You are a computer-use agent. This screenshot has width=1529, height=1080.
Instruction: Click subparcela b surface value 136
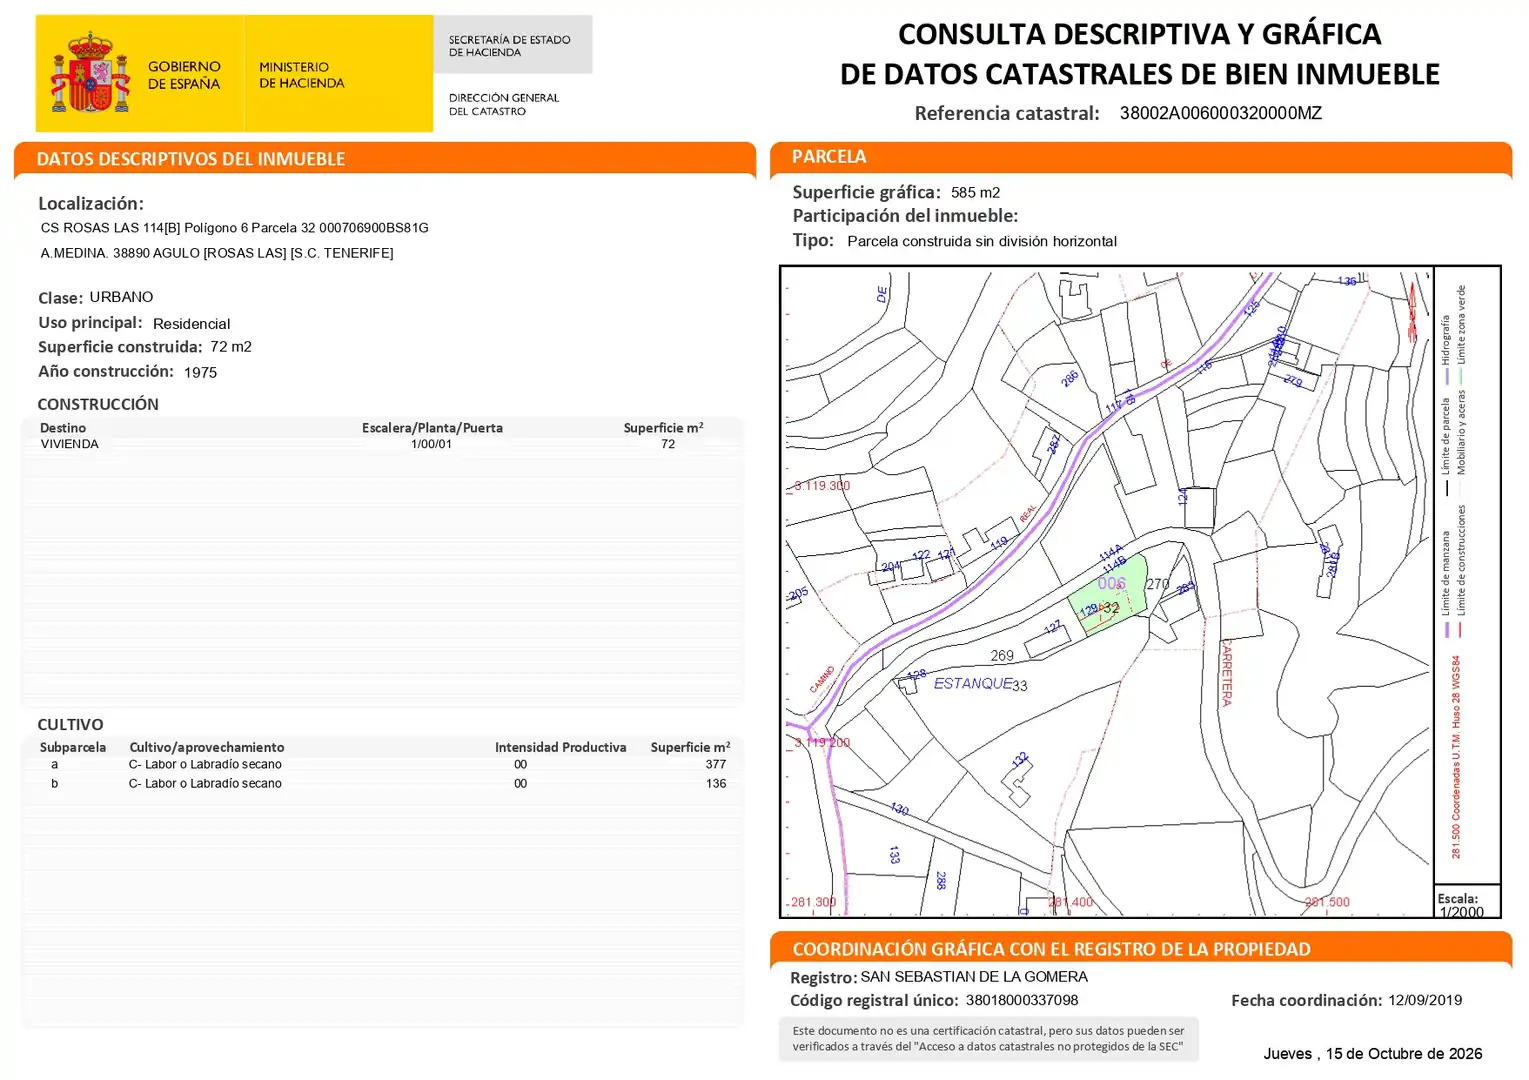pos(716,784)
